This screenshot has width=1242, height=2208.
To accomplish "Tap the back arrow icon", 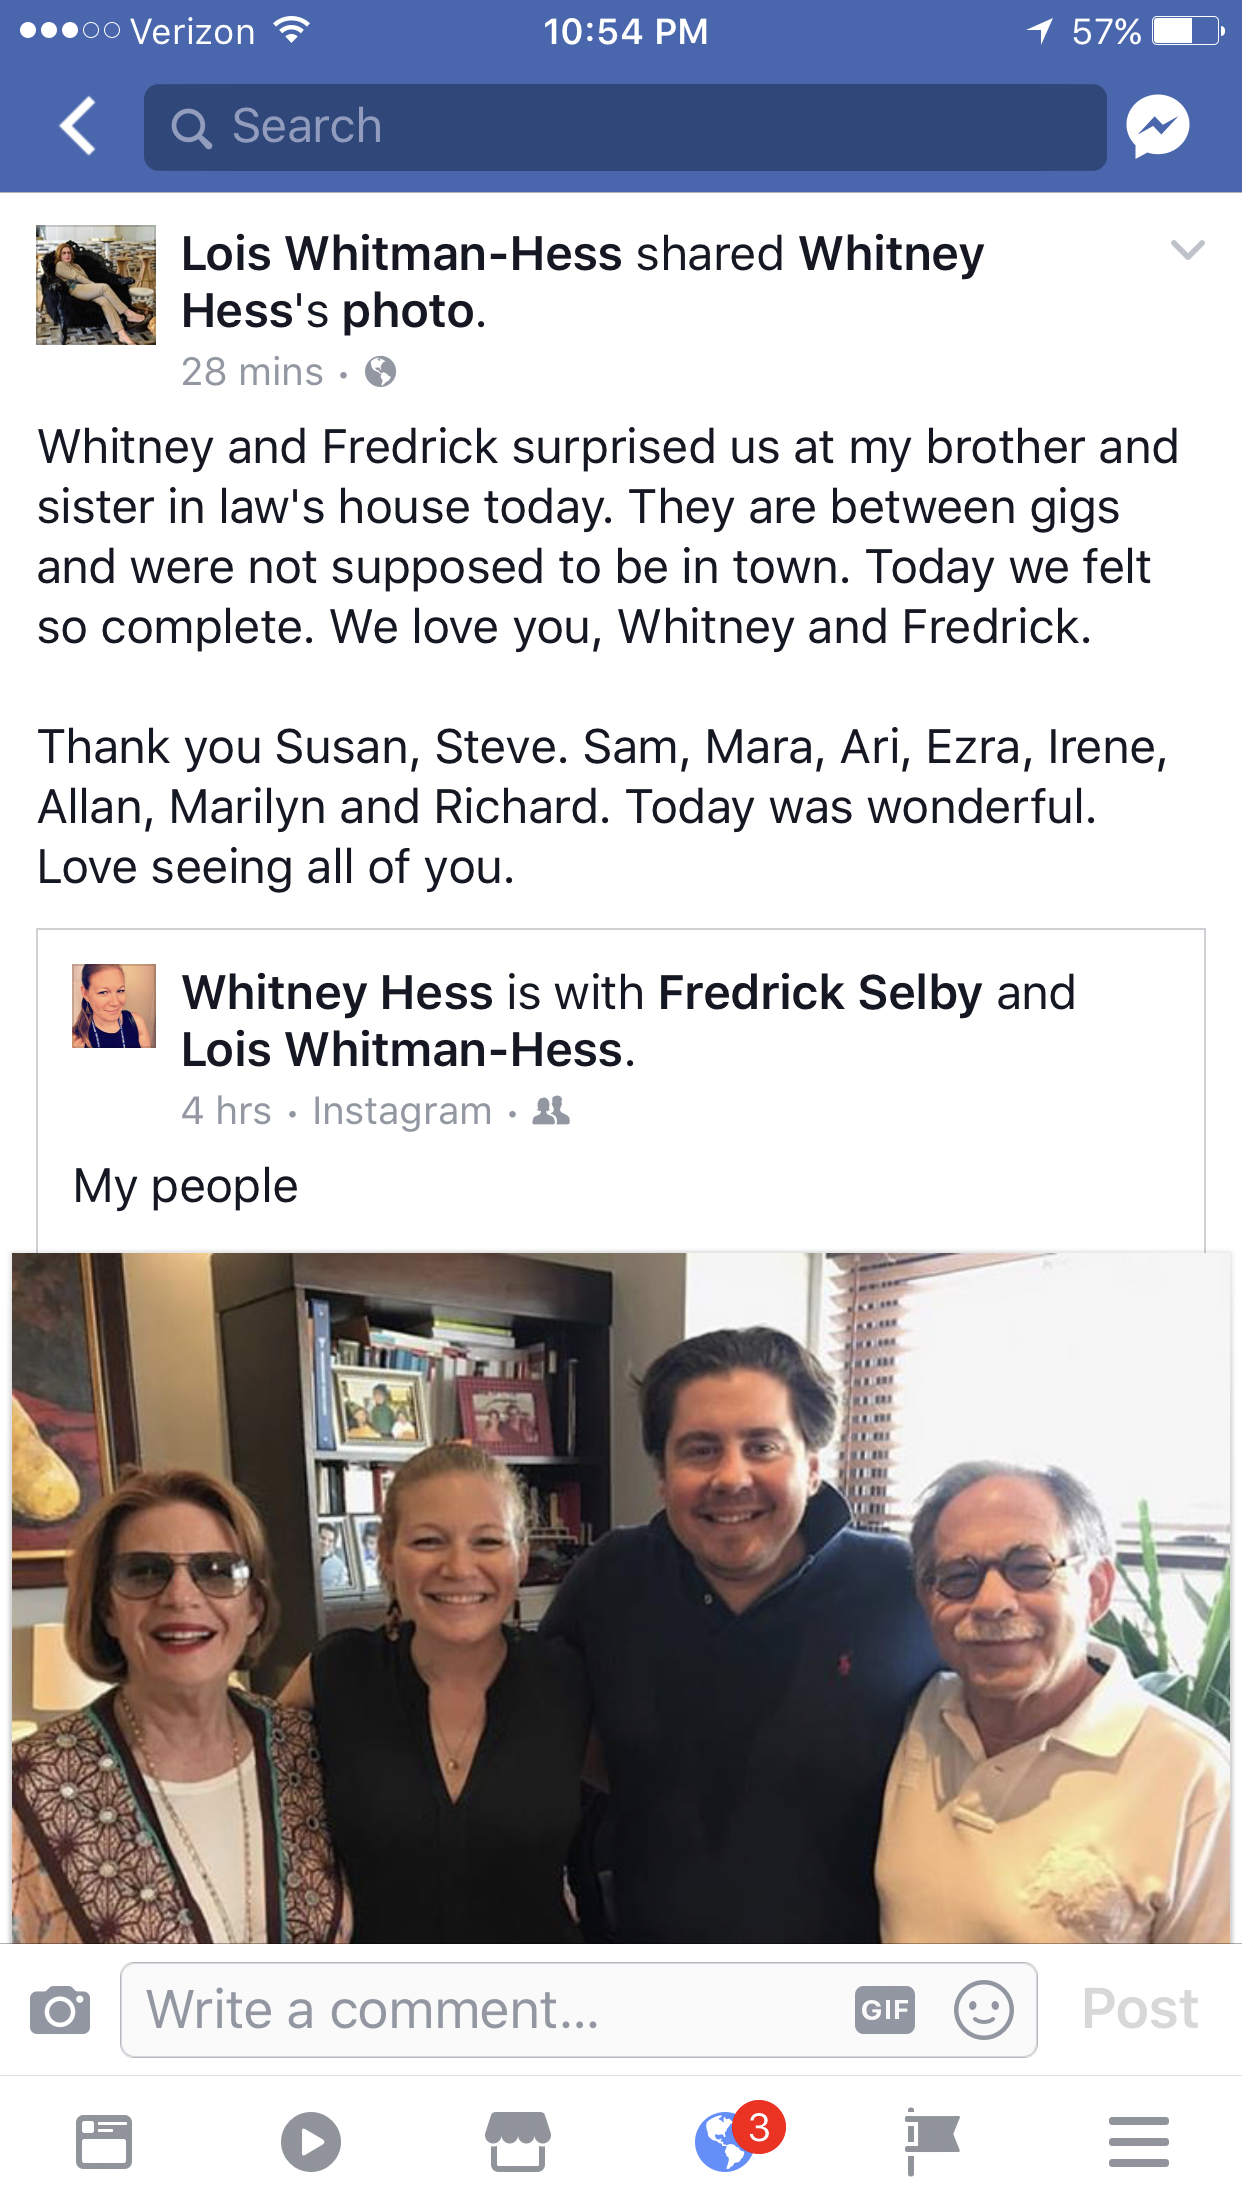I will (78, 127).
